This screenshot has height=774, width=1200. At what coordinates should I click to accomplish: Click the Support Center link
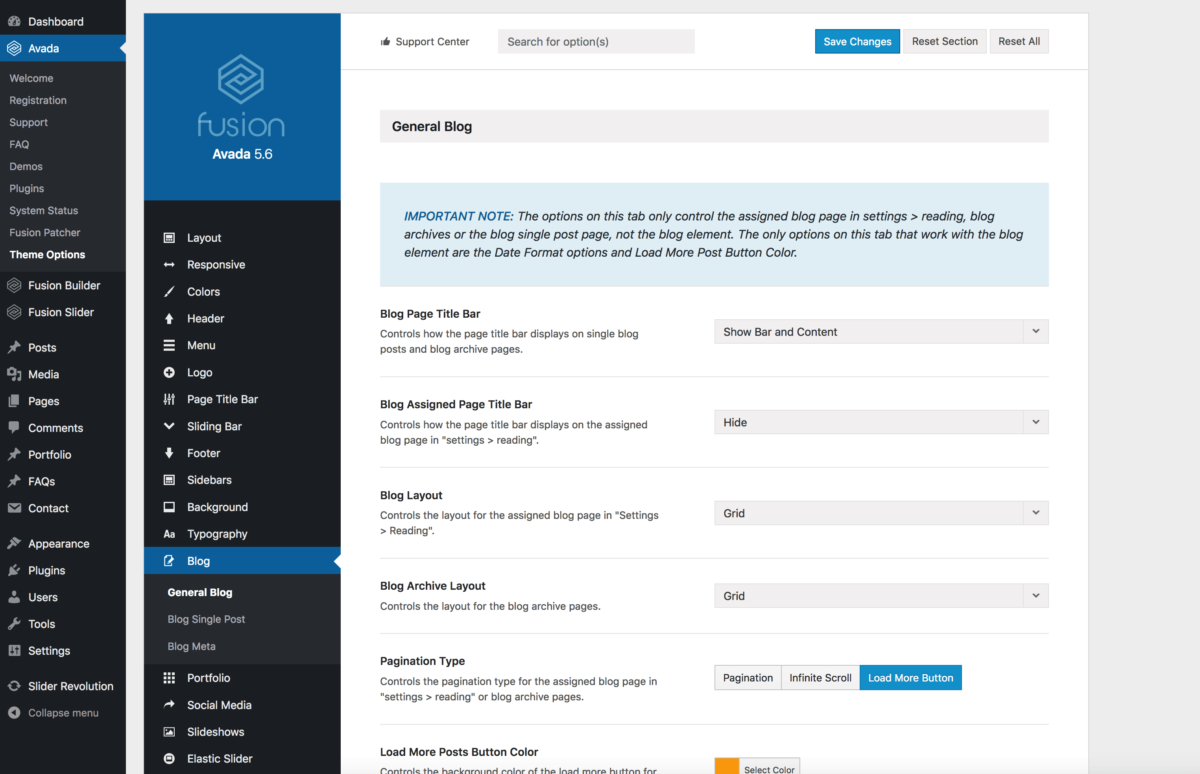425,41
